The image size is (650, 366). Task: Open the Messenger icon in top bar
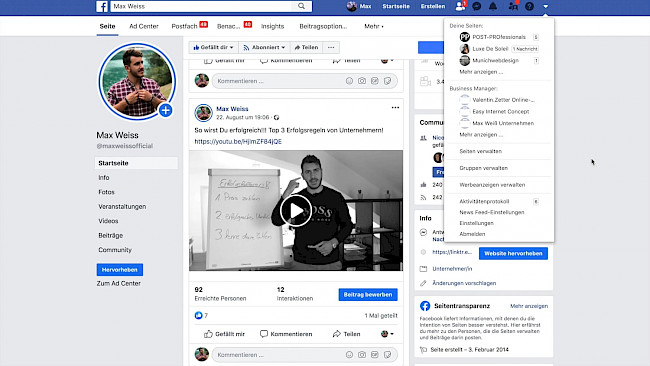pos(477,6)
